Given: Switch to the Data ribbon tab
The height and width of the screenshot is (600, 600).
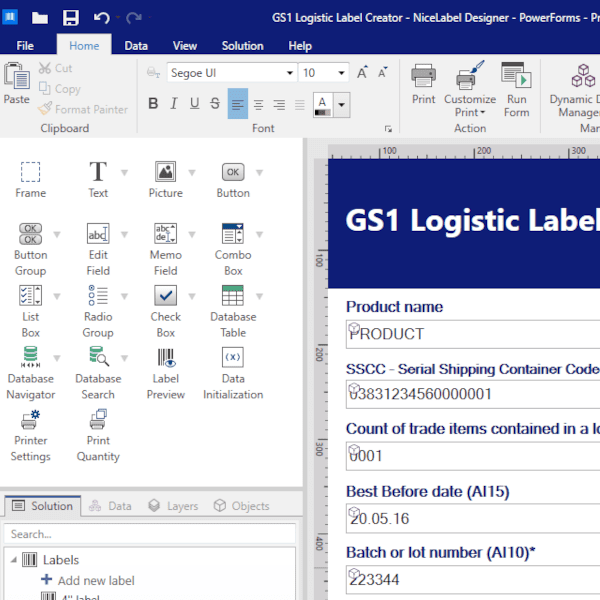Looking at the screenshot, I should coord(136,46).
